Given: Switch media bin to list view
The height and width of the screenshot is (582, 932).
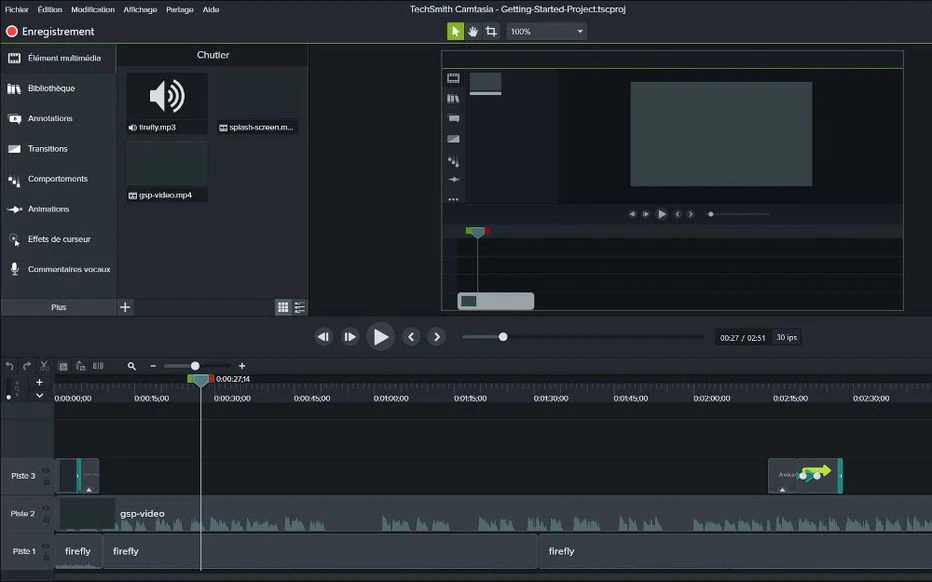Looking at the screenshot, I should [x=300, y=307].
